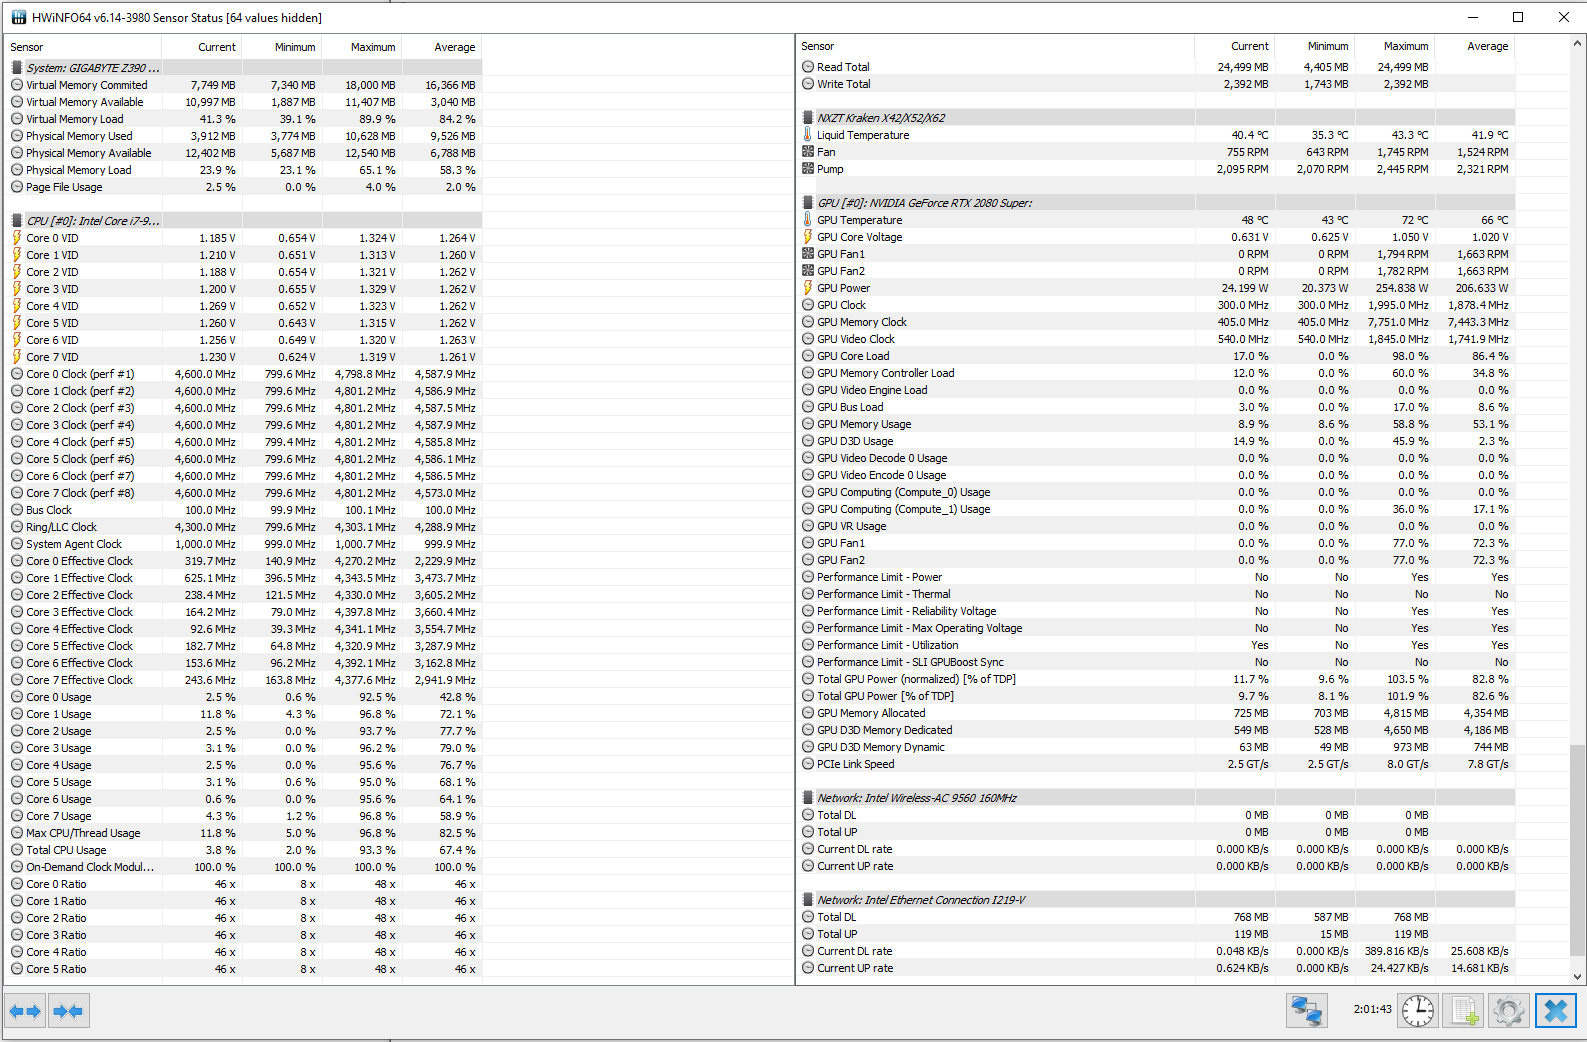The height and width of the screenshot is (1042, 1587).
Task: Select the System: GIGABYTE Z390 sensor group
Action: [245, 68]
